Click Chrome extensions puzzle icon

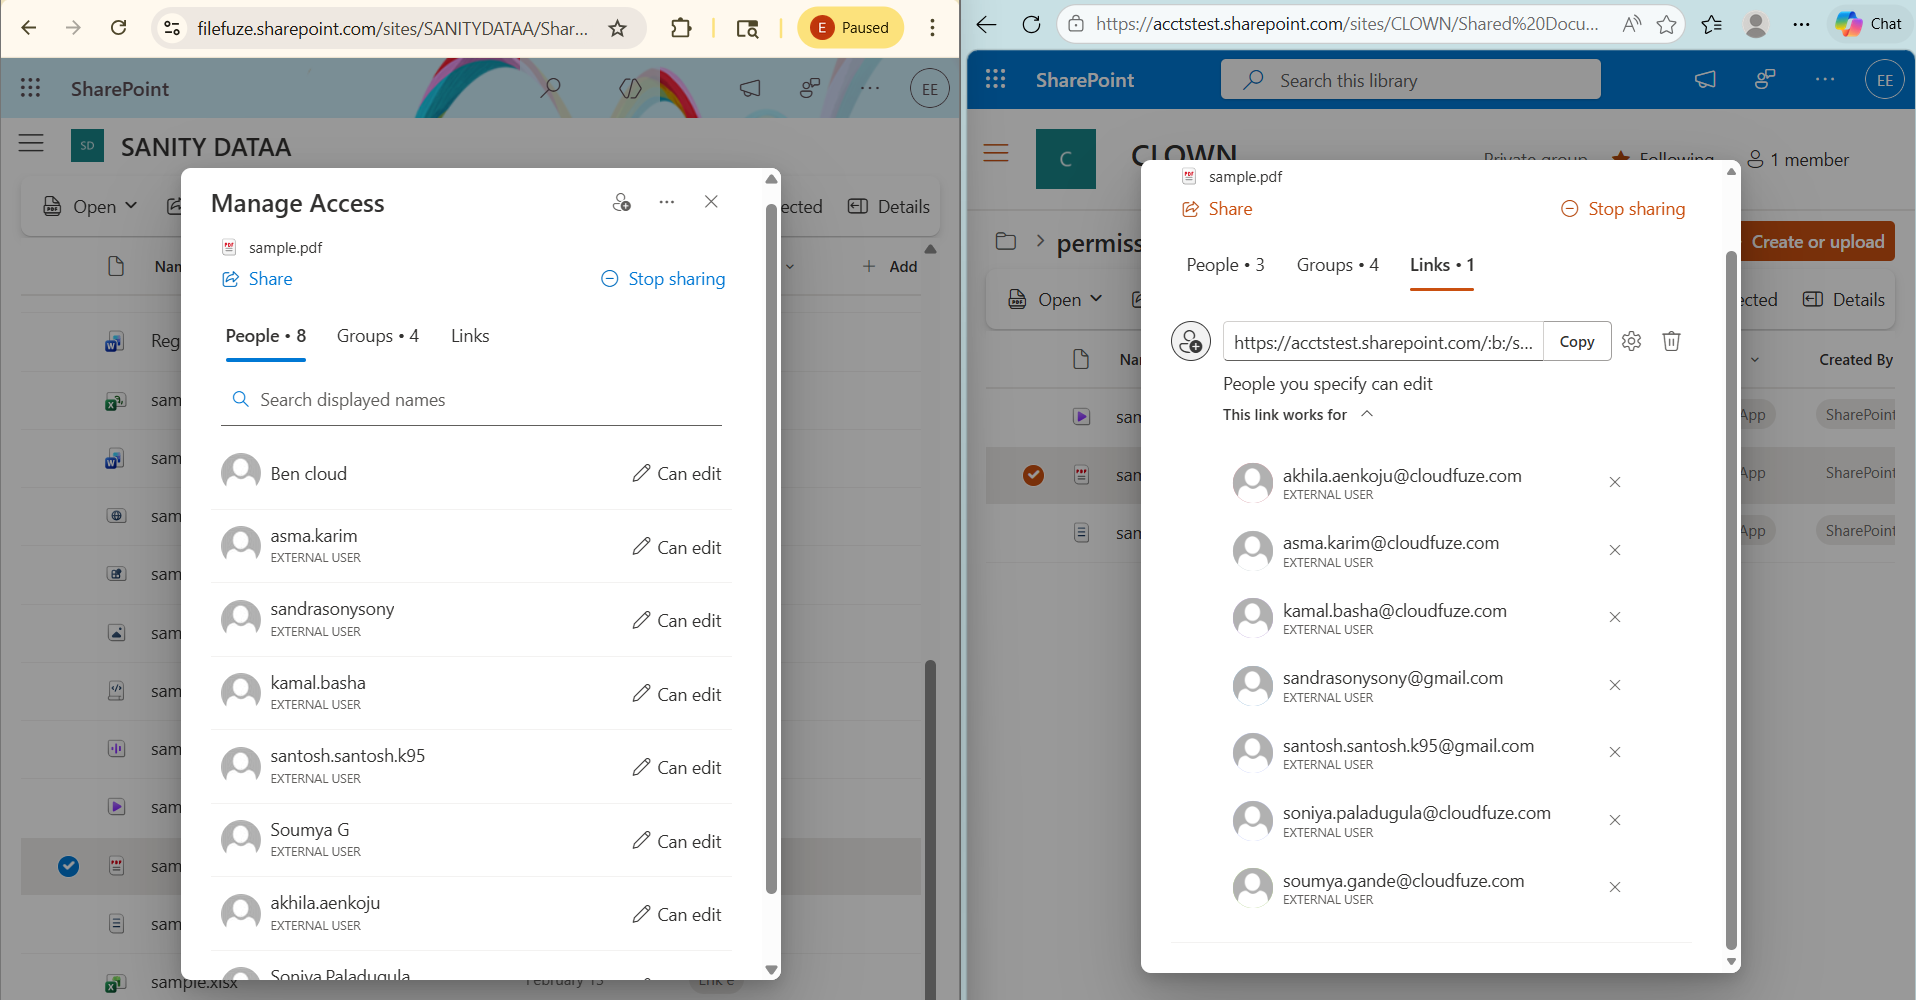tap(681, 28)
